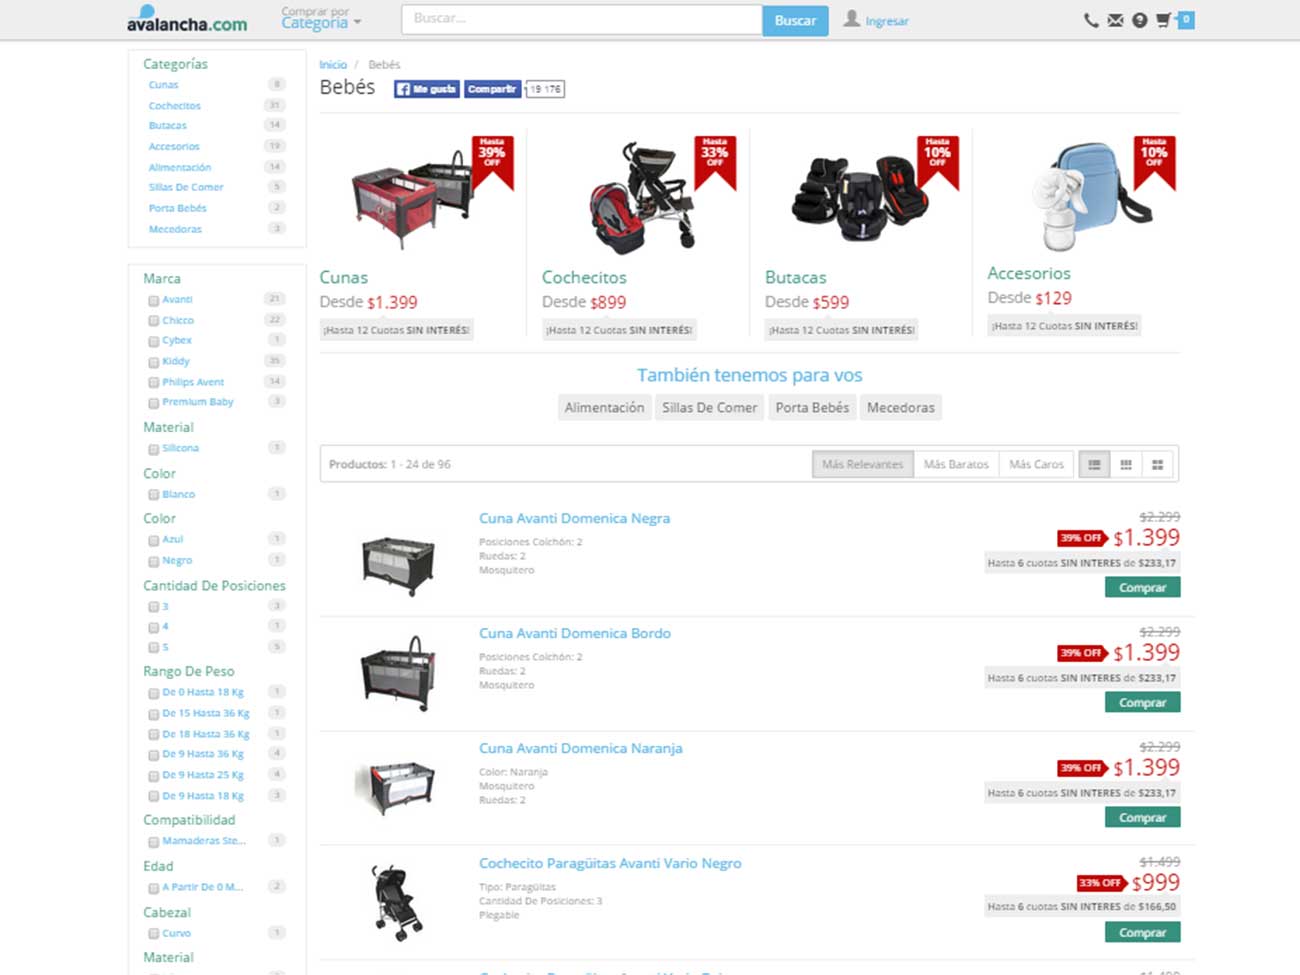Check the Avanti brand filter
Screen dimensions: 1300x975
pos(154,300)
